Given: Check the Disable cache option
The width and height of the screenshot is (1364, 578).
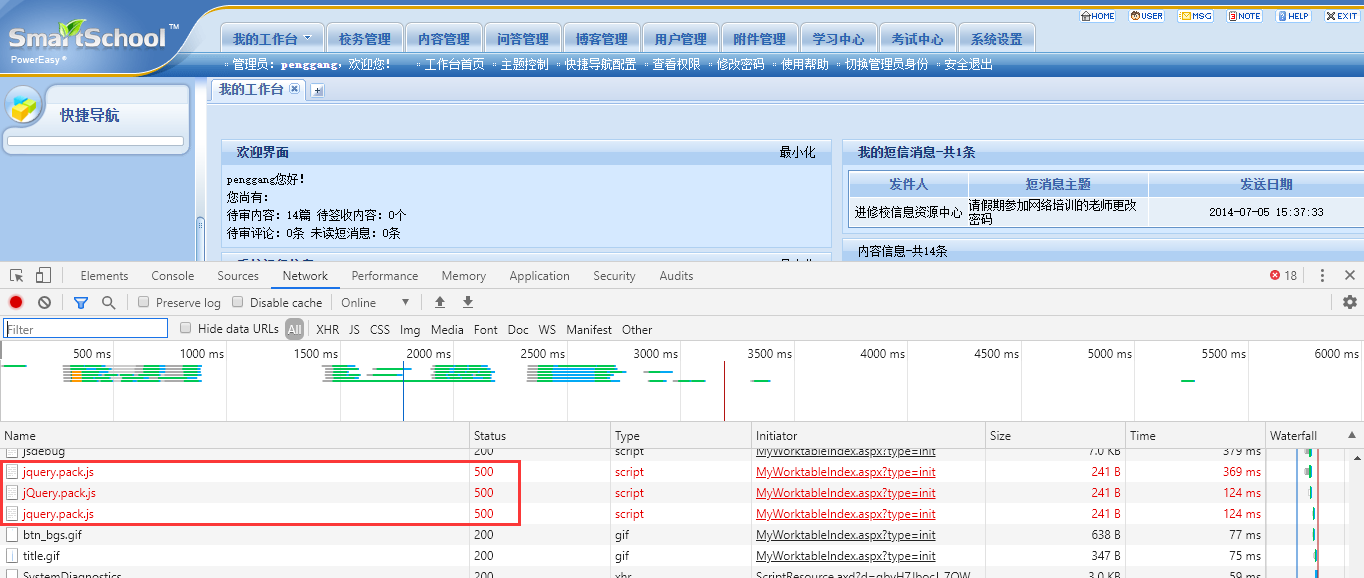Looking at the screenshot, I should click(x=238, y=302).
